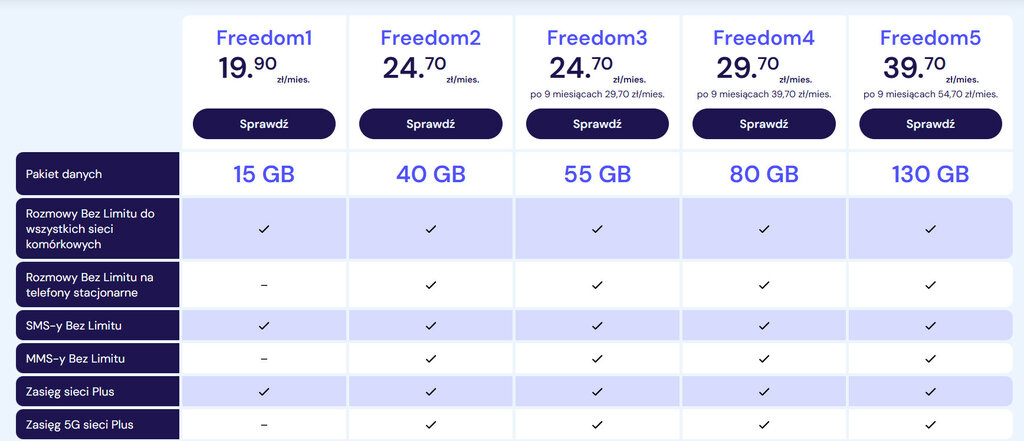Click the Freedom5 plan heading
This screenshot has height=441, width=1024.
[x=930, y=39]
